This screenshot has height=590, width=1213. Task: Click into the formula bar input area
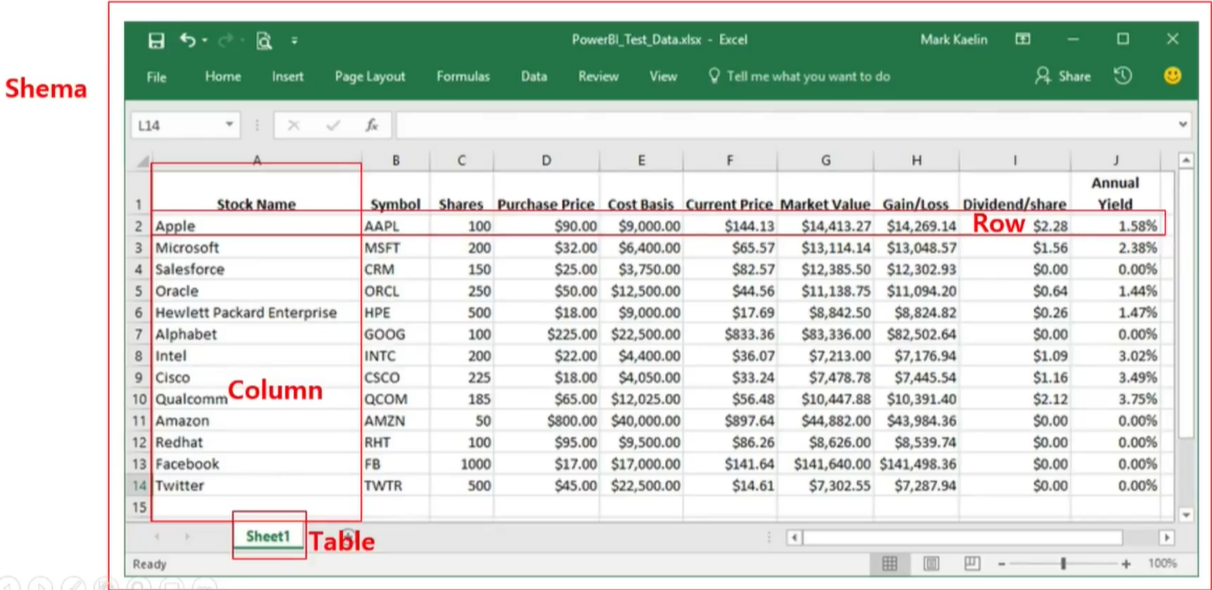(785, 126)
